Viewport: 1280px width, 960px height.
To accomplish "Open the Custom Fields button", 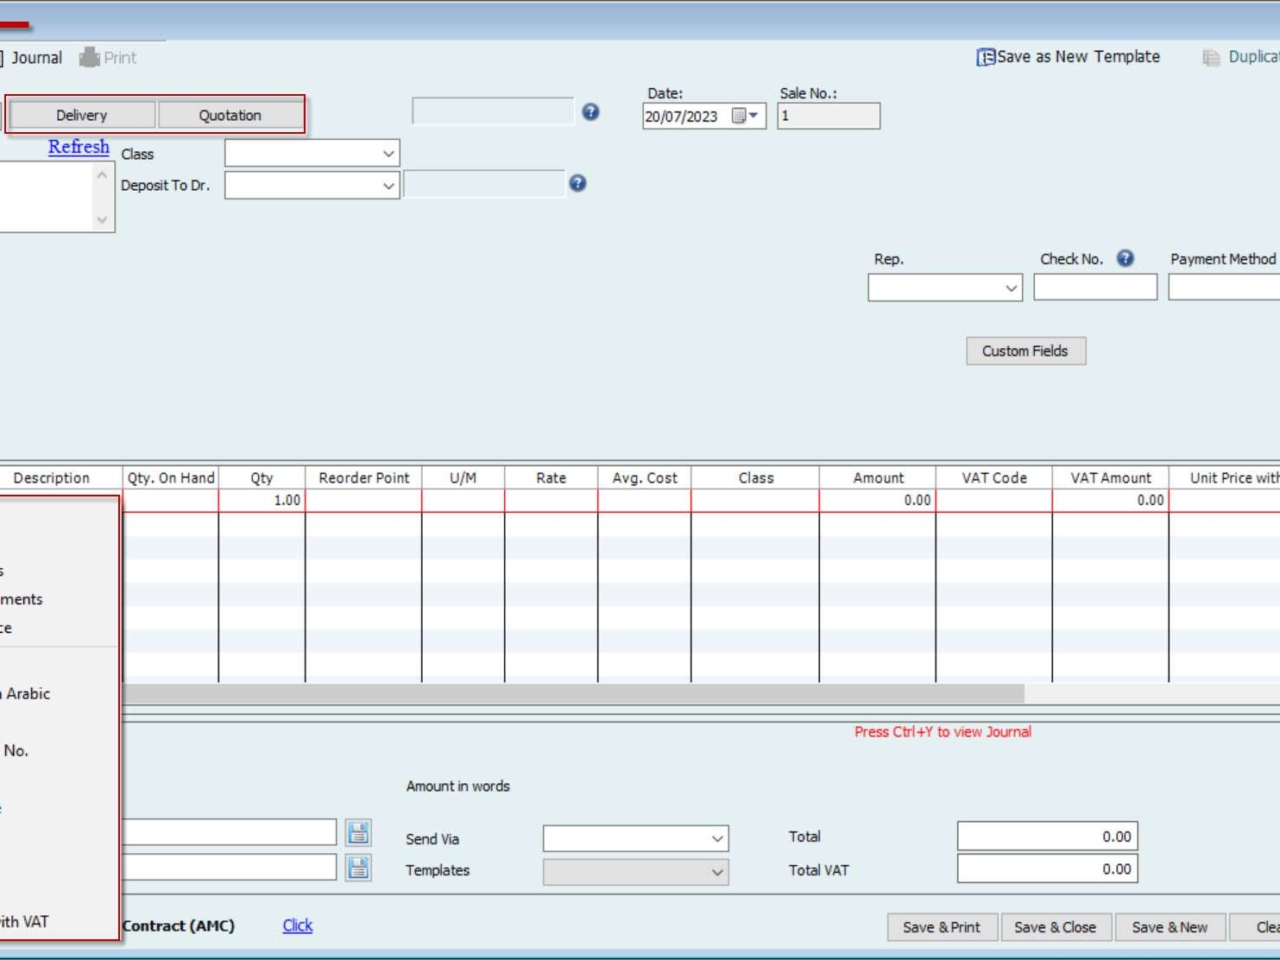I will click(1025, 351).
